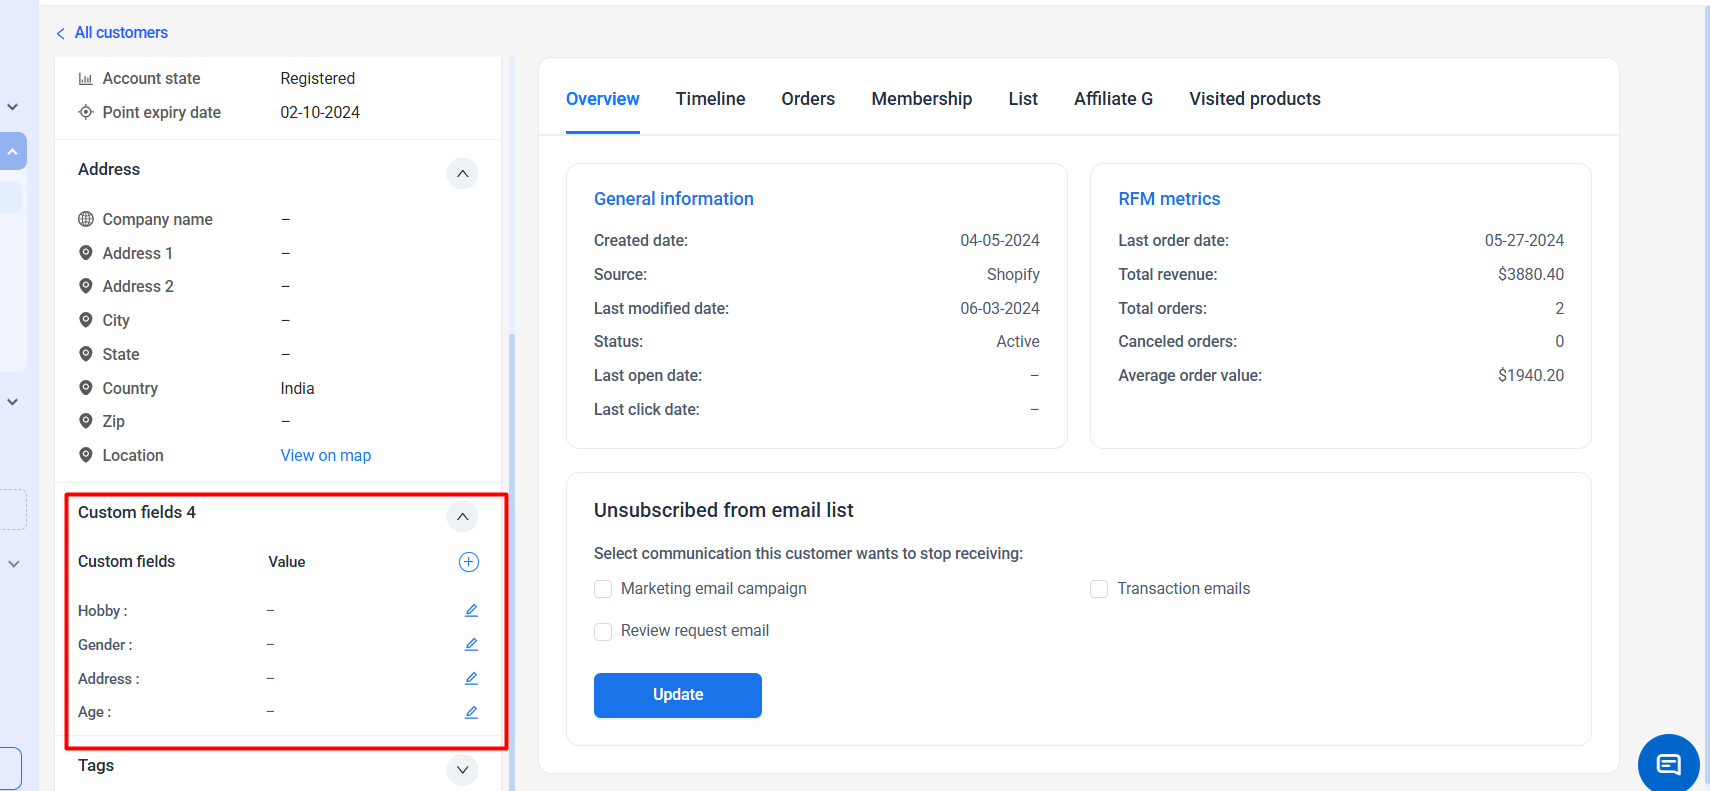
Task: Go to the Membership tab
Action: [x=921, y=99]
